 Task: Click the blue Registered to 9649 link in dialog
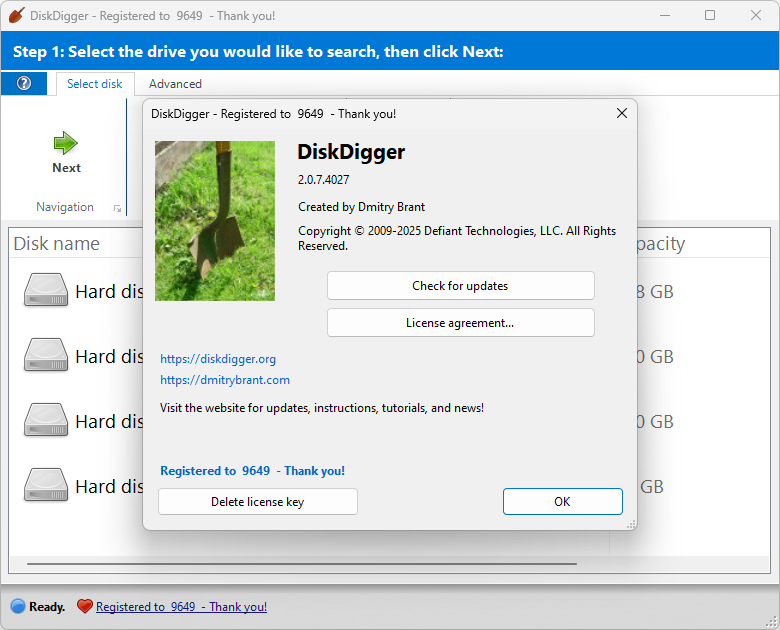[252, 471]
